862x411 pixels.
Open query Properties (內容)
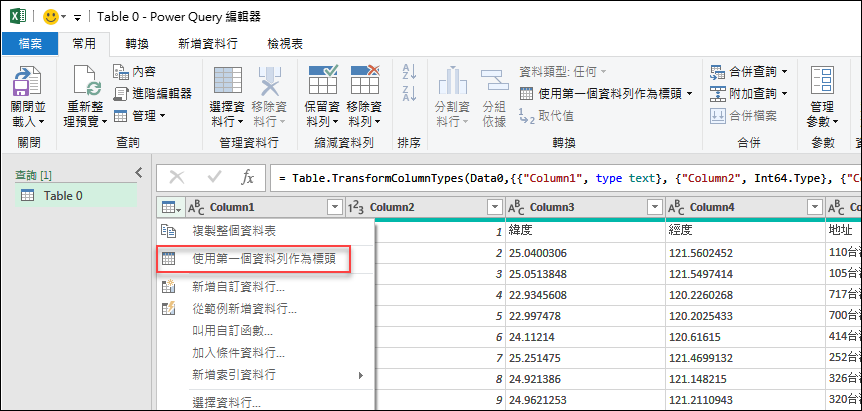(135, 71)
